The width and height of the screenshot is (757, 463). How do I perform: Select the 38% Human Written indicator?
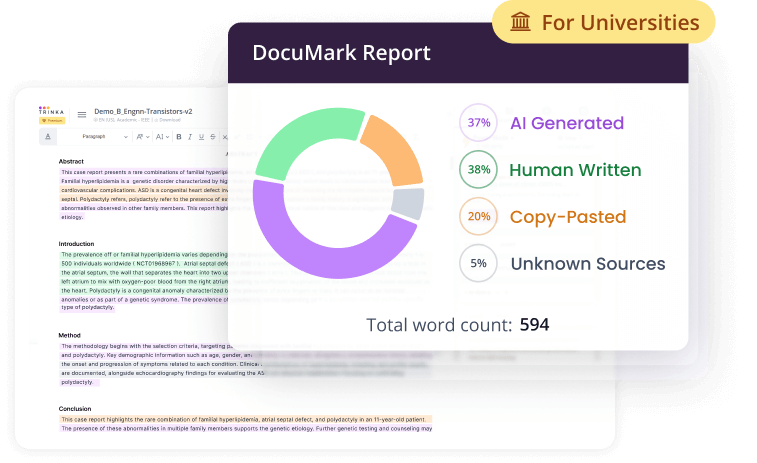(478, 170)
